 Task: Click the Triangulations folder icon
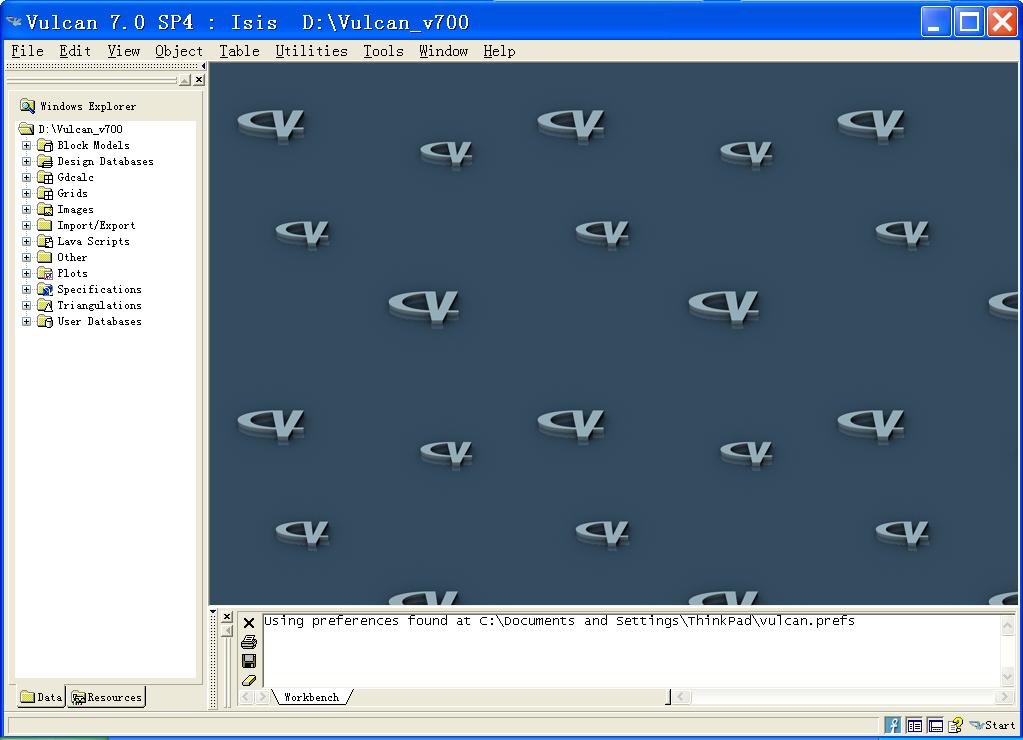[45, 305]
